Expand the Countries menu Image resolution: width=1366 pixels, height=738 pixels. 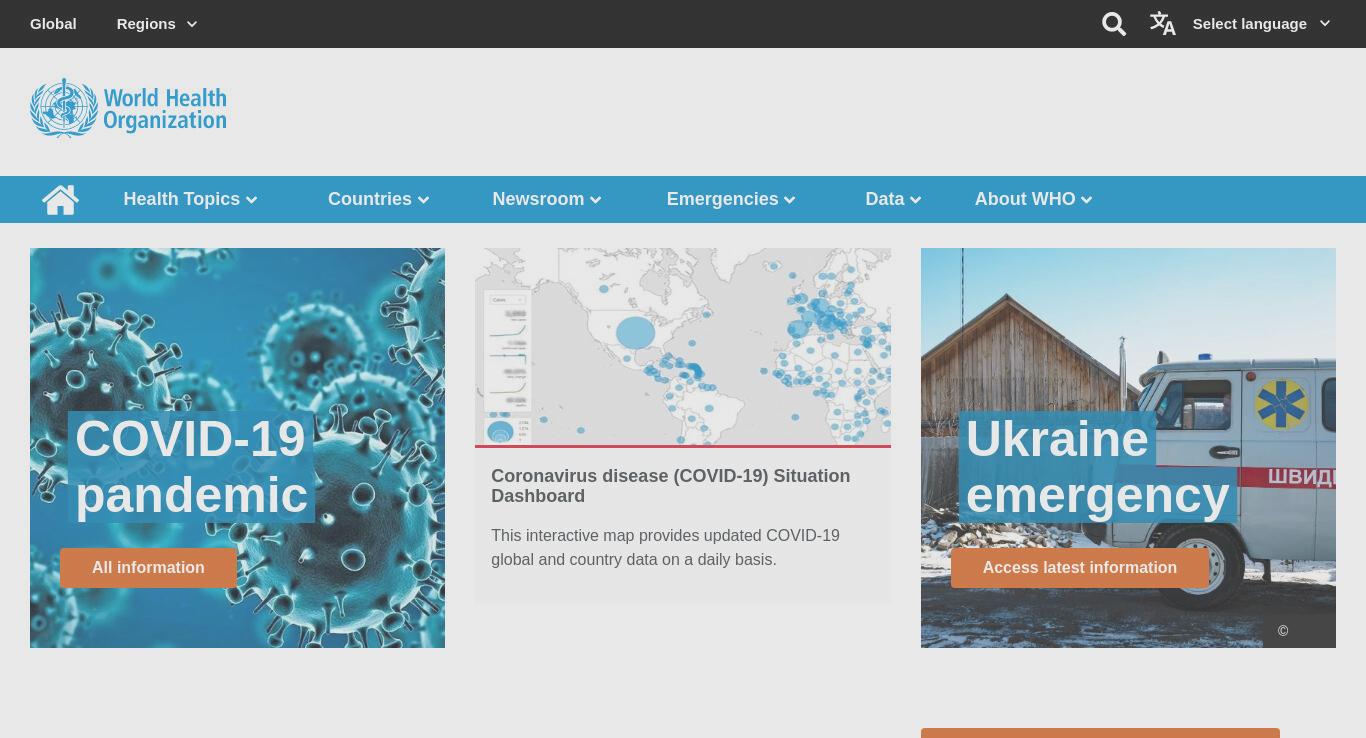point(378,199)
